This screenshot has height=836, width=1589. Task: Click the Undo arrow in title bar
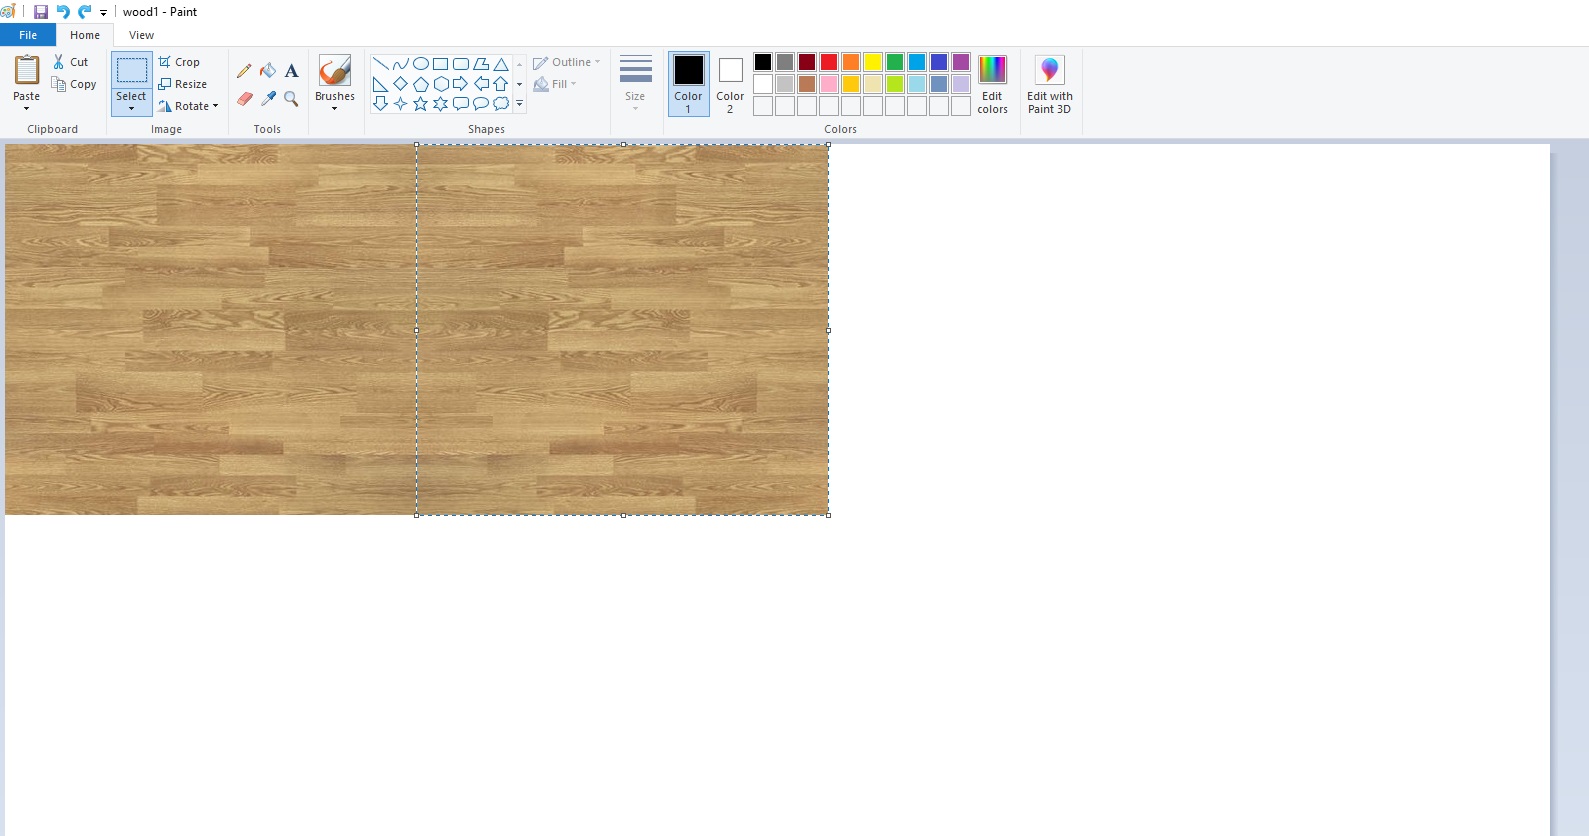(63, 12)
